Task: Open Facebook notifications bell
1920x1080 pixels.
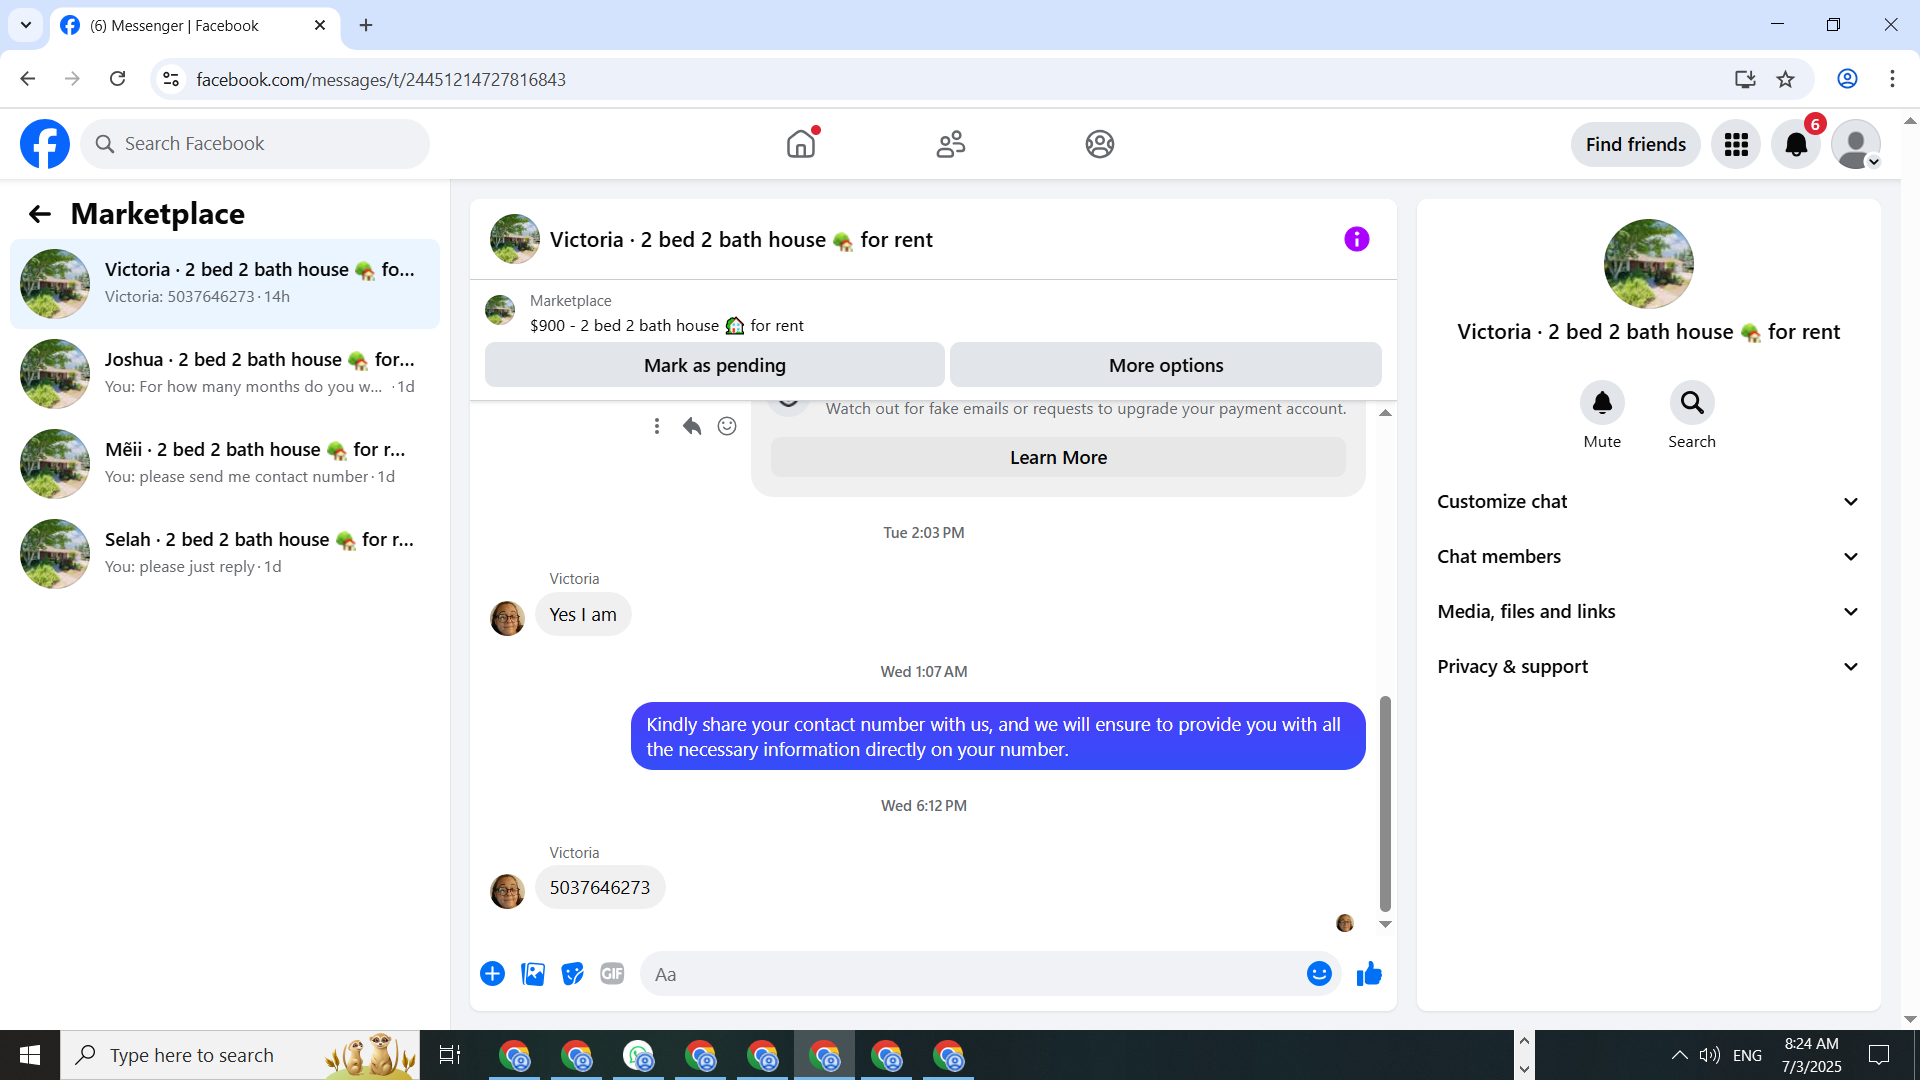Action: point(1796,144)
